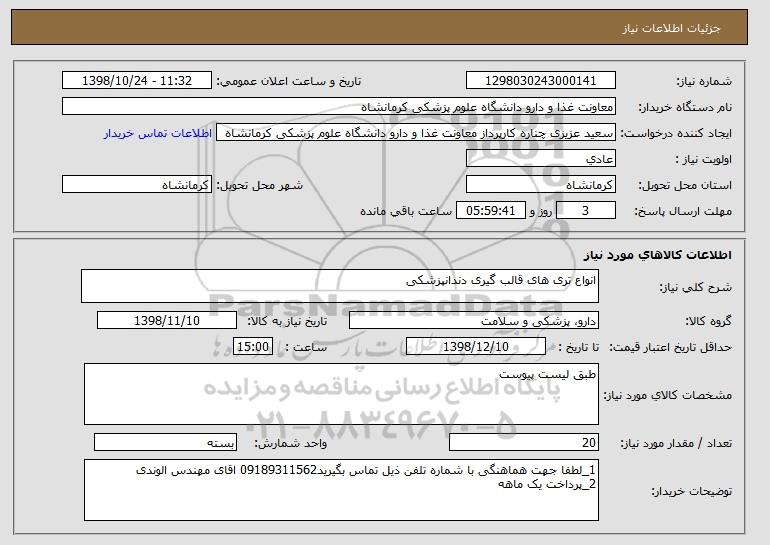The height and width of the screenshot is (545, 770).
Task: Select the remaining time field 05:59:41
Action: [x=491, y=211]
